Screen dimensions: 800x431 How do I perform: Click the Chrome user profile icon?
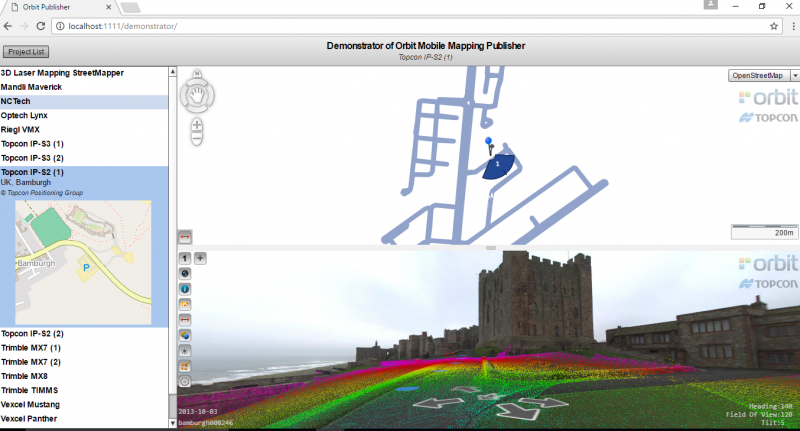[711, 5]
